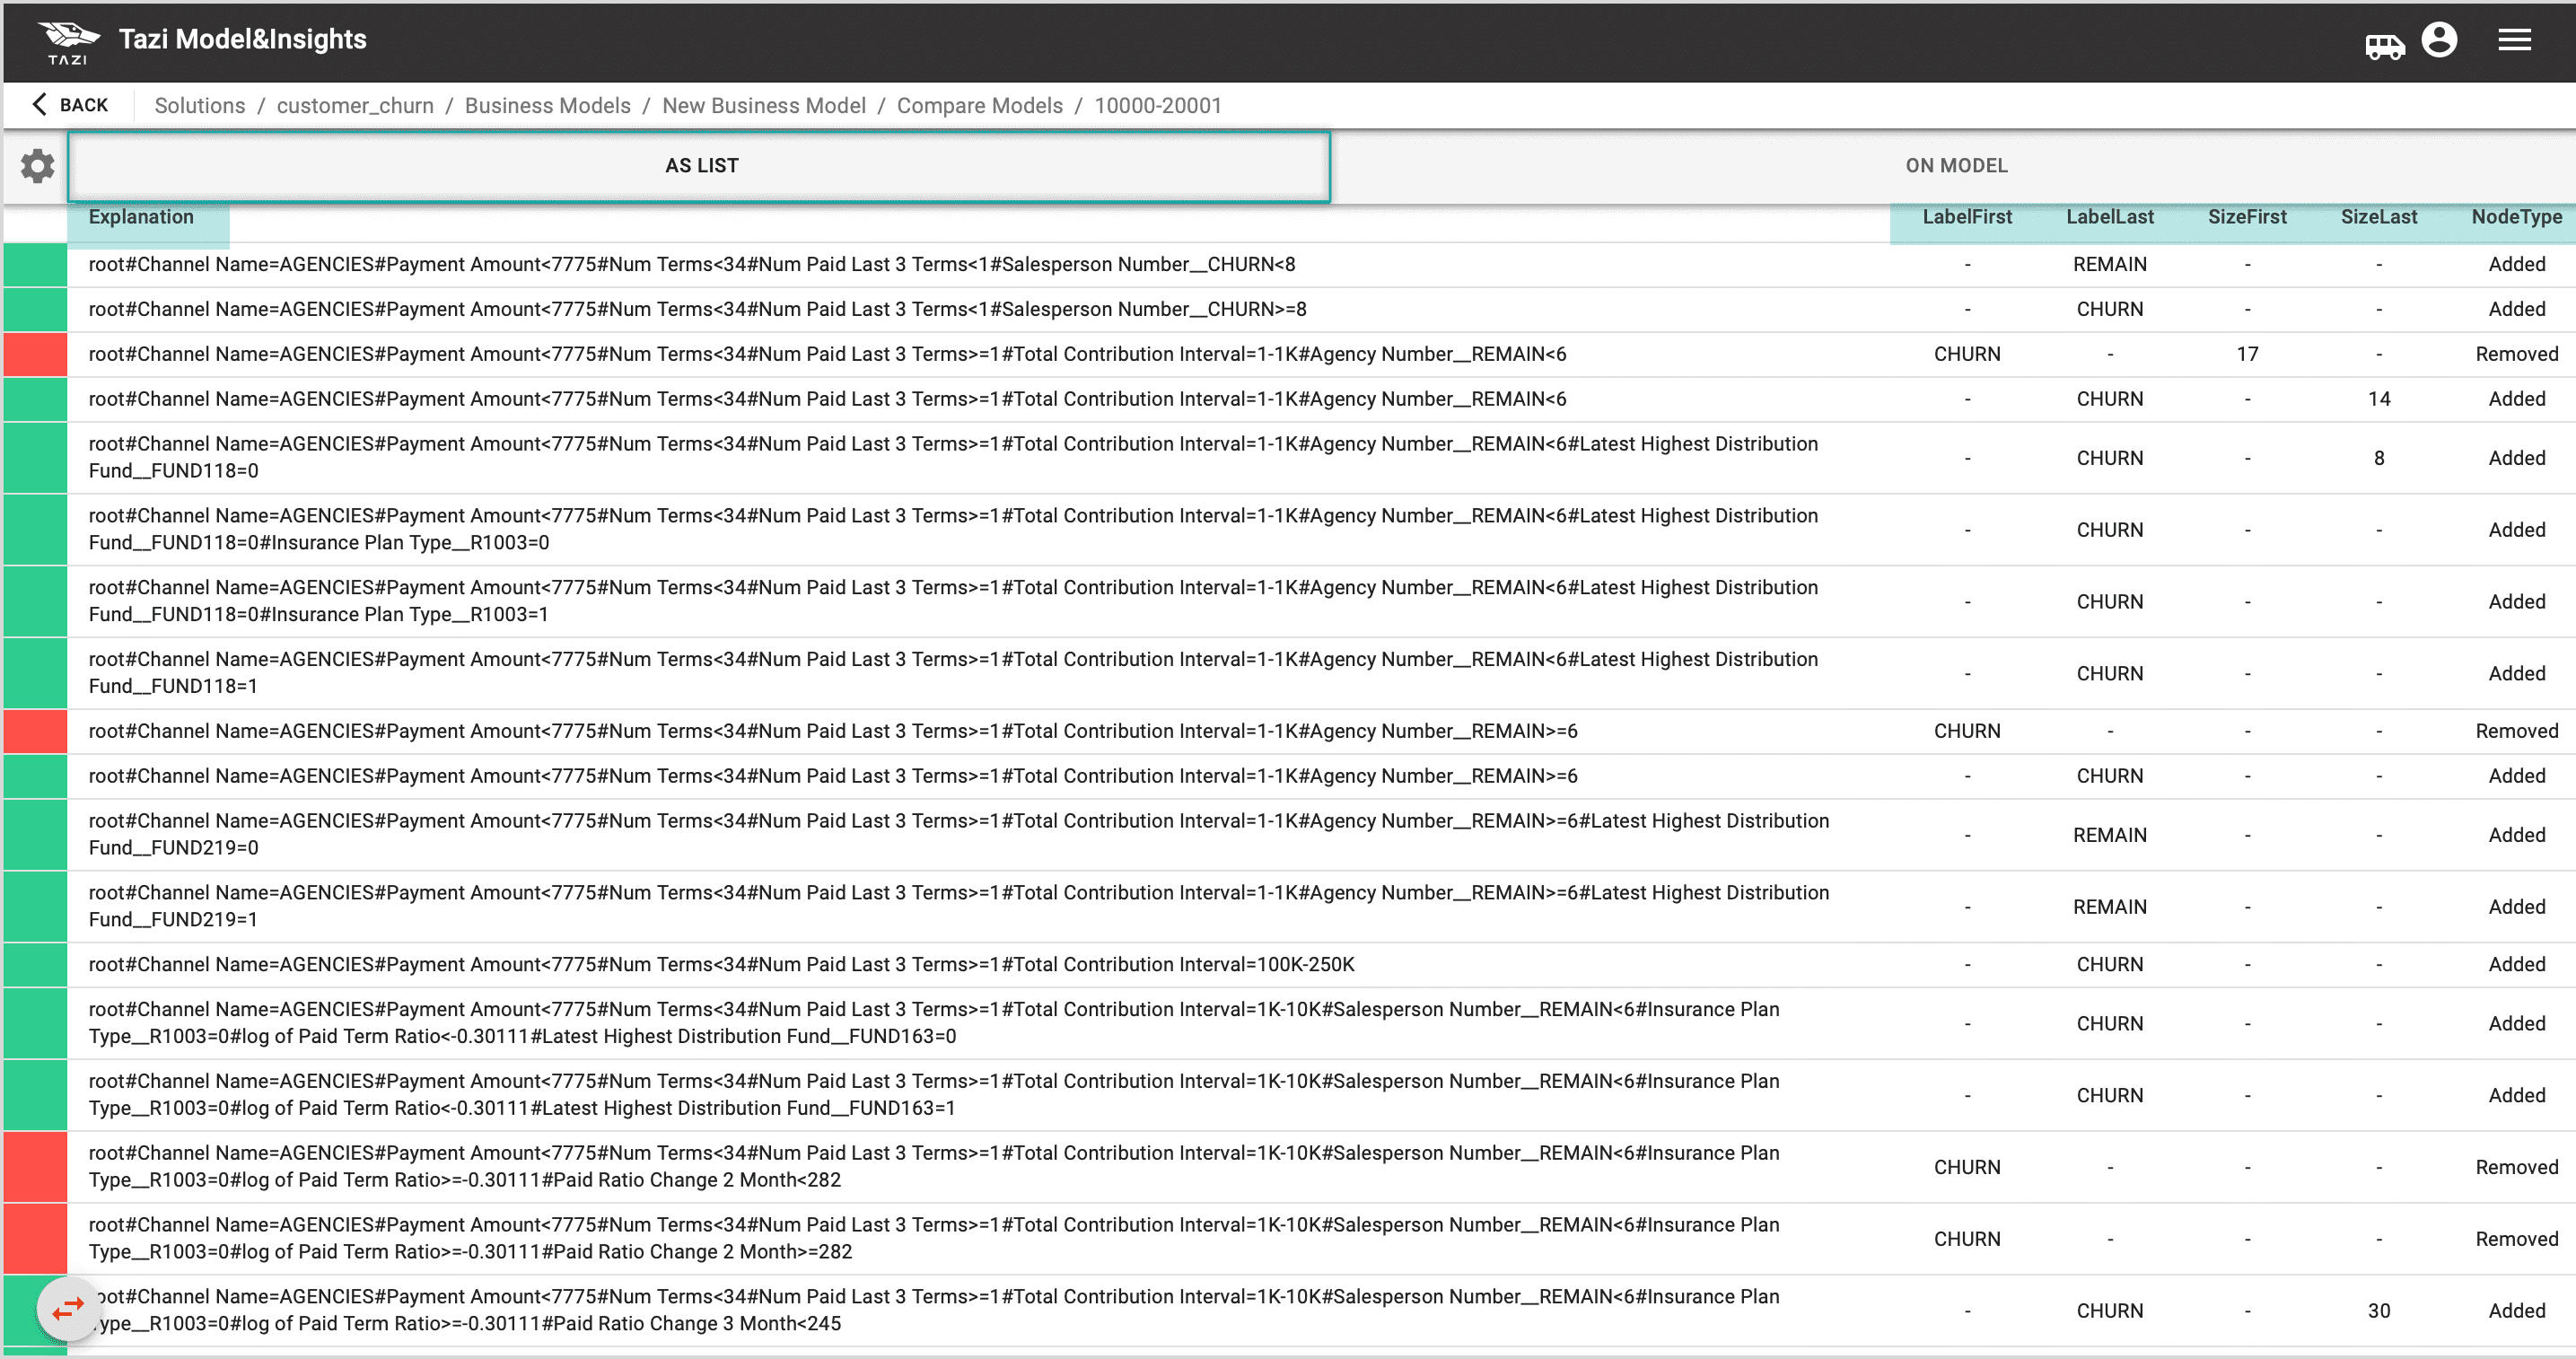Sort by NodeType column header
This screenshot has height=1359, width=2576.
(x=2517, y=217)
